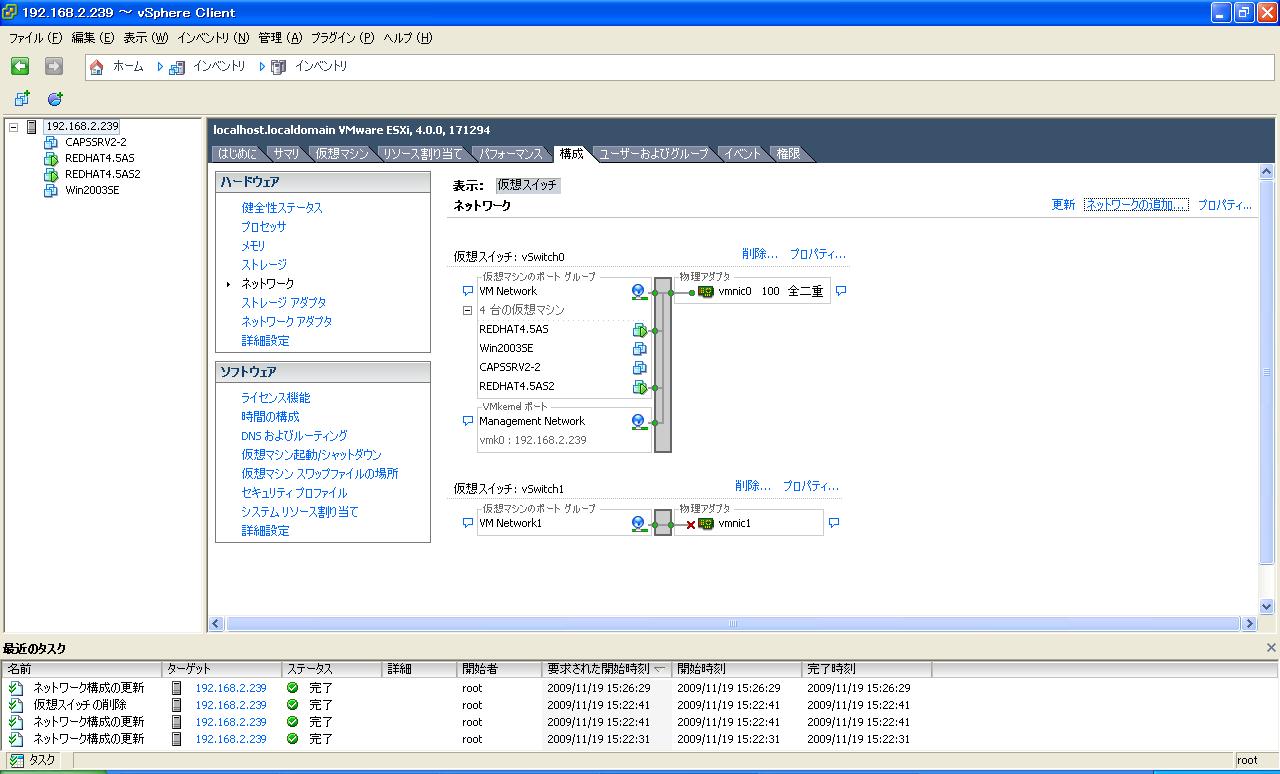This screenshot has height=774, width=1280.
Task: Open DNS およびルーティング software link
Action: click(294, 436)
